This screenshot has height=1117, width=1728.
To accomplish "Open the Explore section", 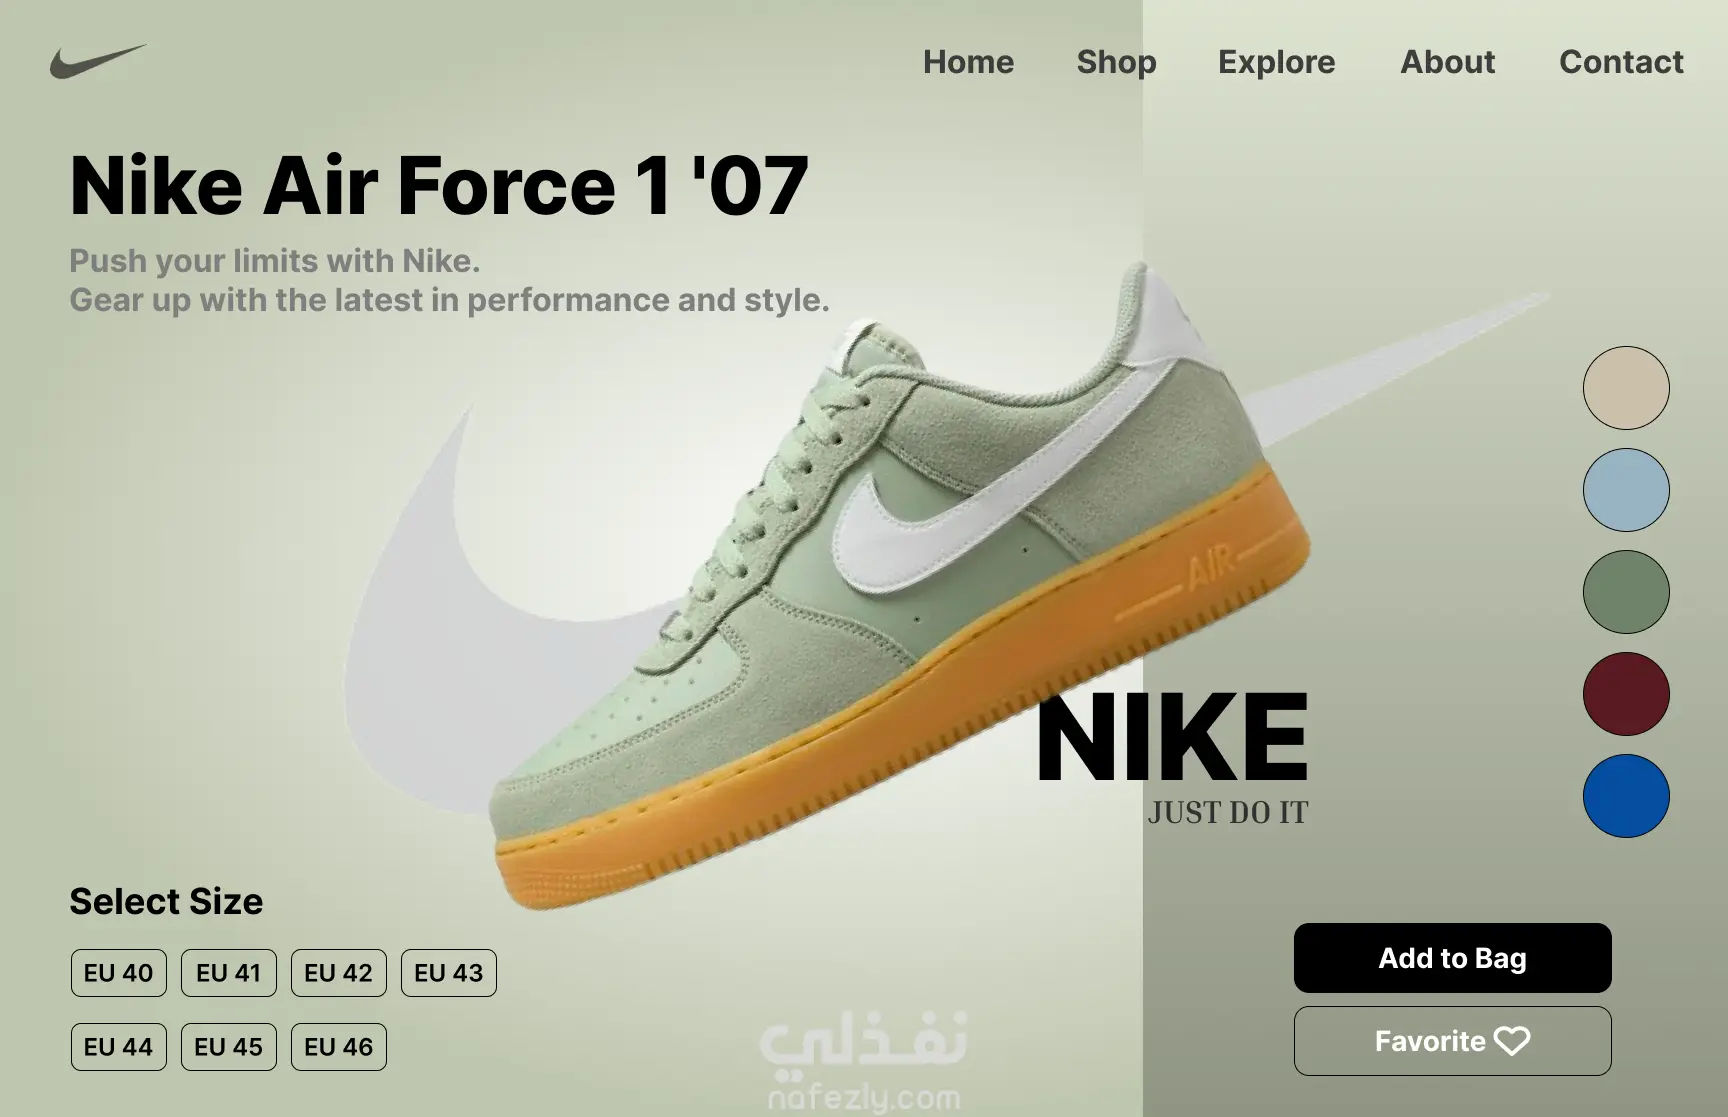I will [x=1276, y=62].
